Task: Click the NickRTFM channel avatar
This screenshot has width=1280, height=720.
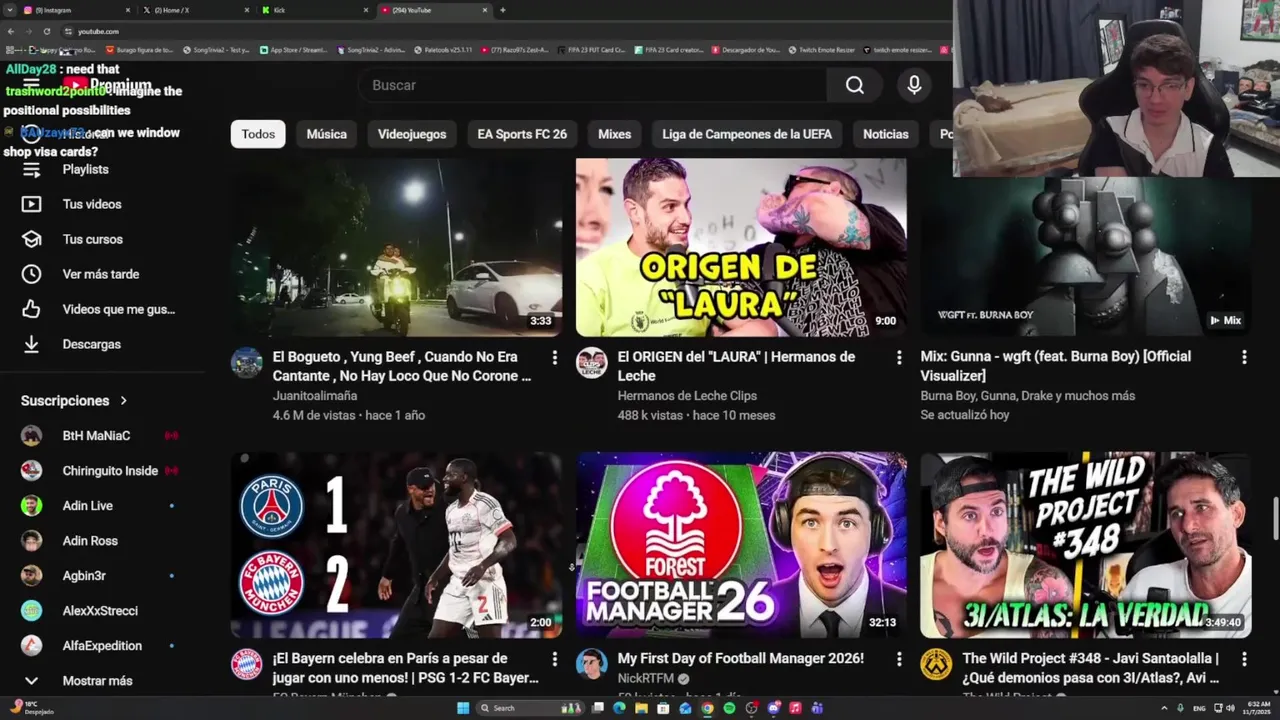Action: tap(592, 664)
